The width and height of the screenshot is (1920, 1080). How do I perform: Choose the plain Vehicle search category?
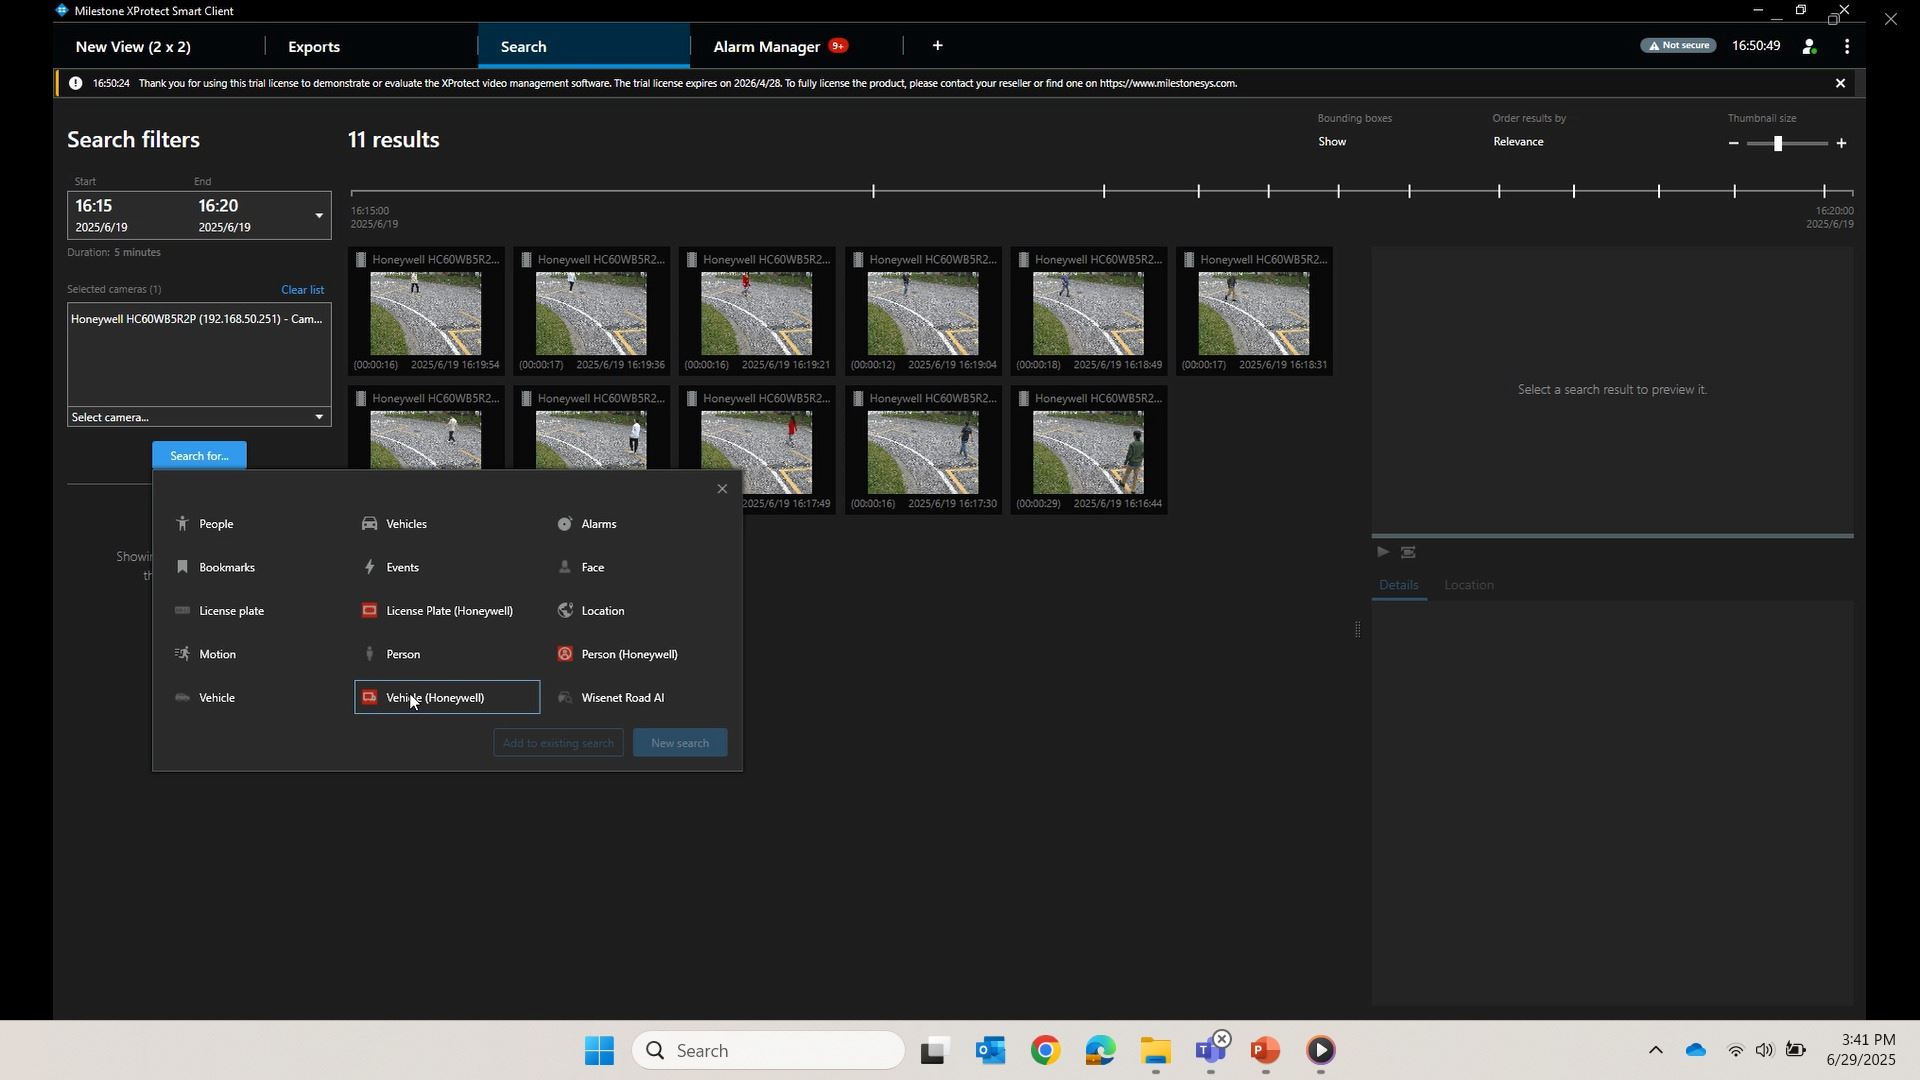click(x=205, y=698)
